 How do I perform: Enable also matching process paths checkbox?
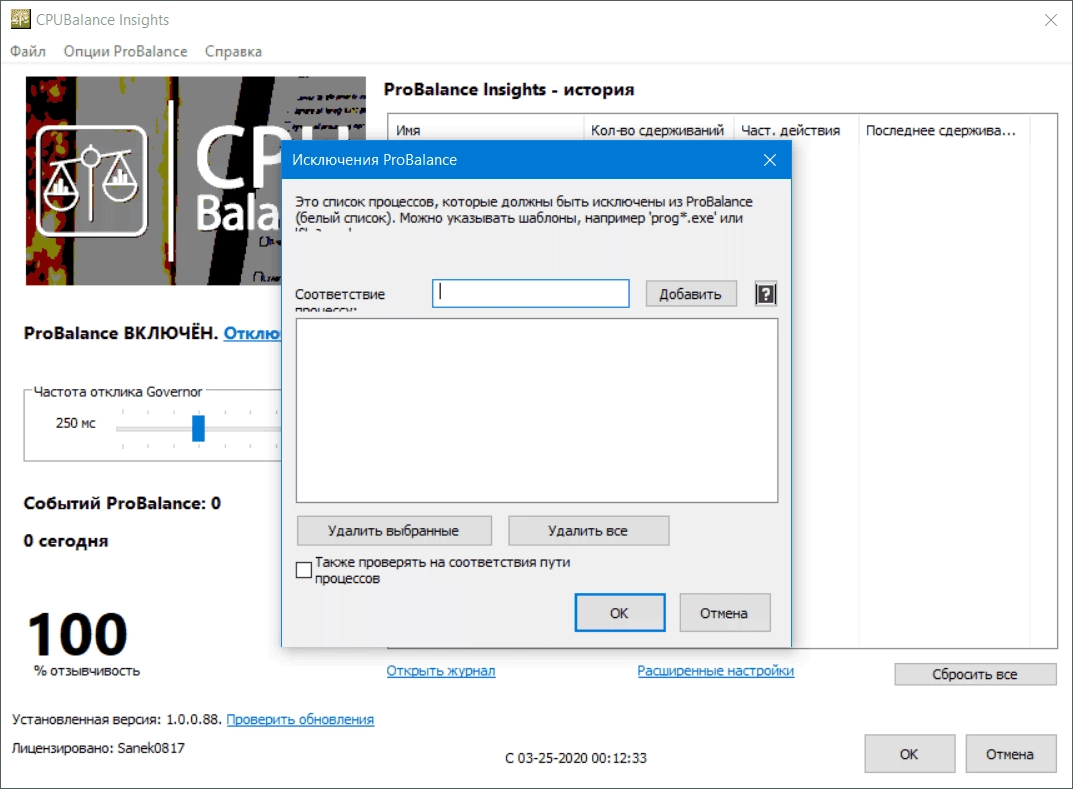(304, 569)
